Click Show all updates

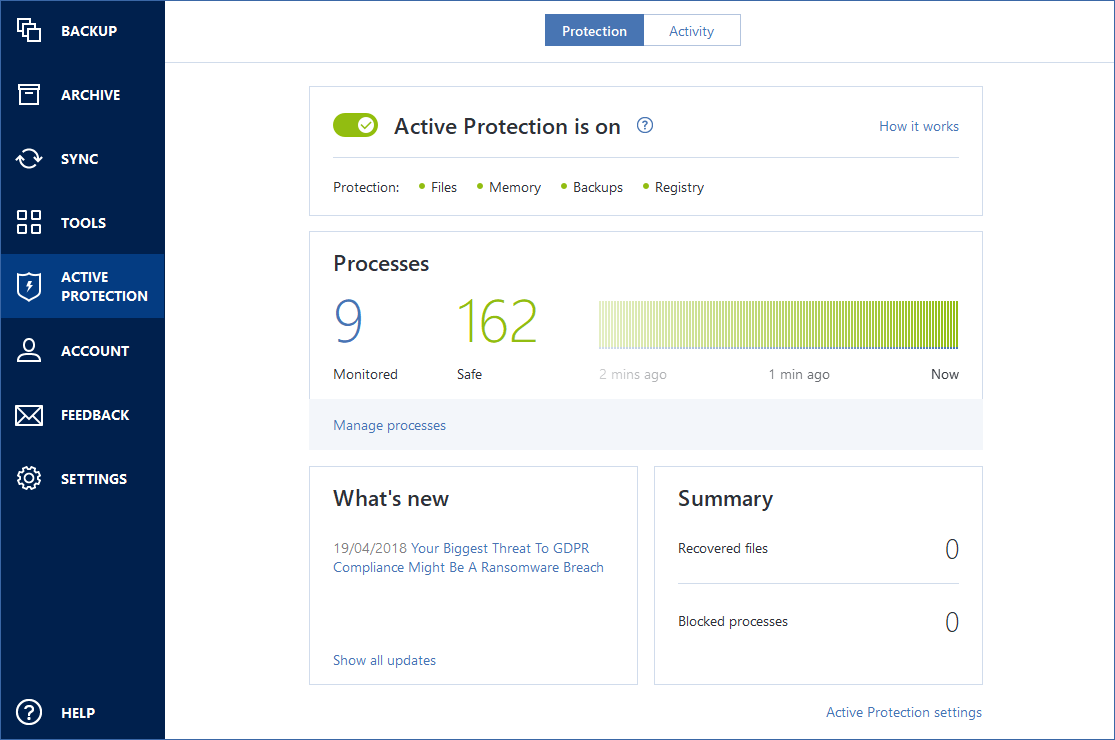click(384, 660)
